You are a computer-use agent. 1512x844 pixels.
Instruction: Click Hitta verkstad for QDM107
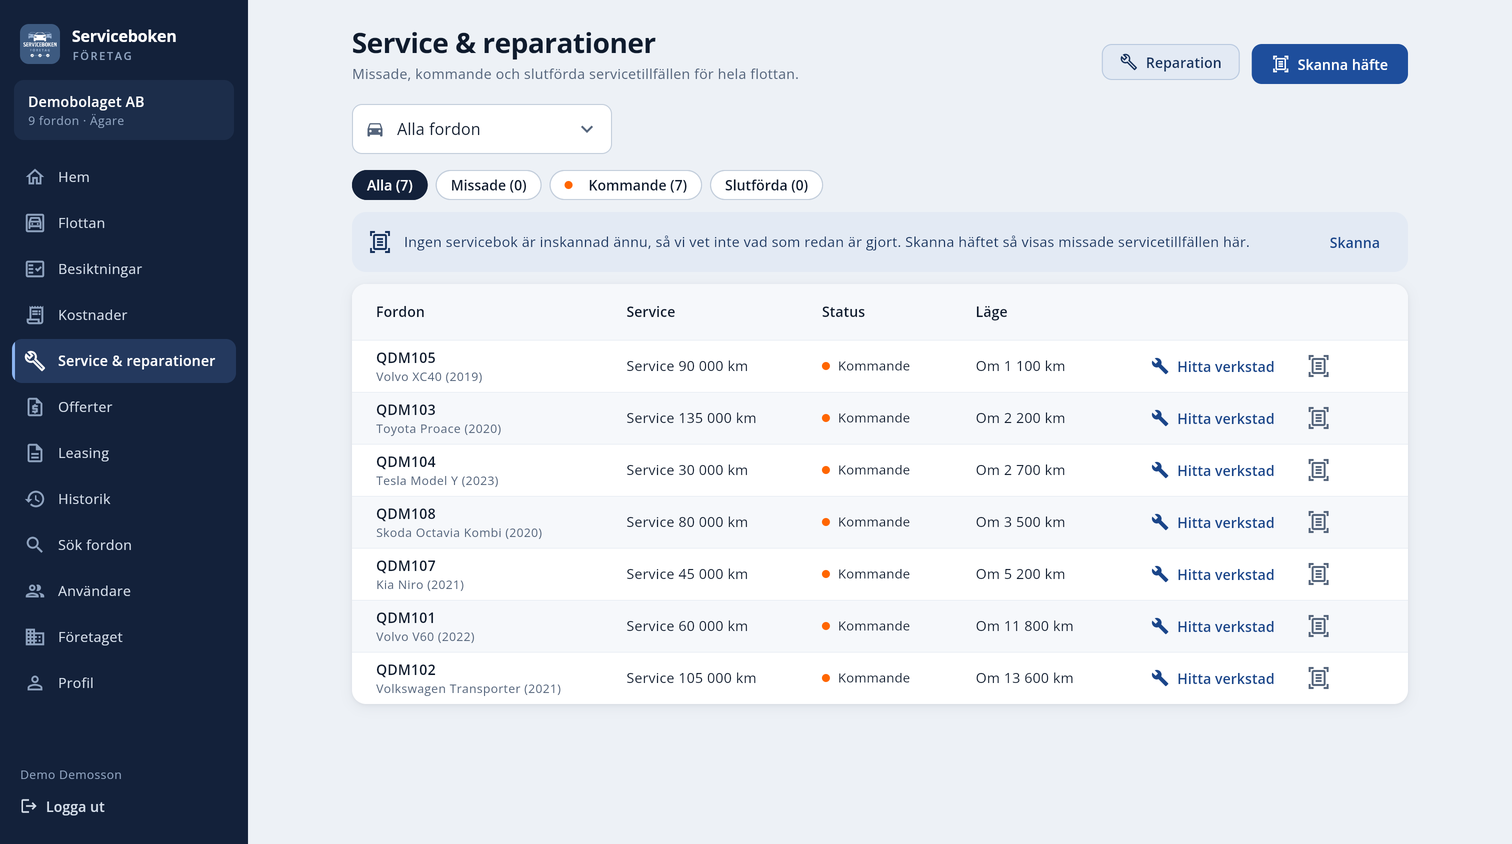(x=1212, y=575)
